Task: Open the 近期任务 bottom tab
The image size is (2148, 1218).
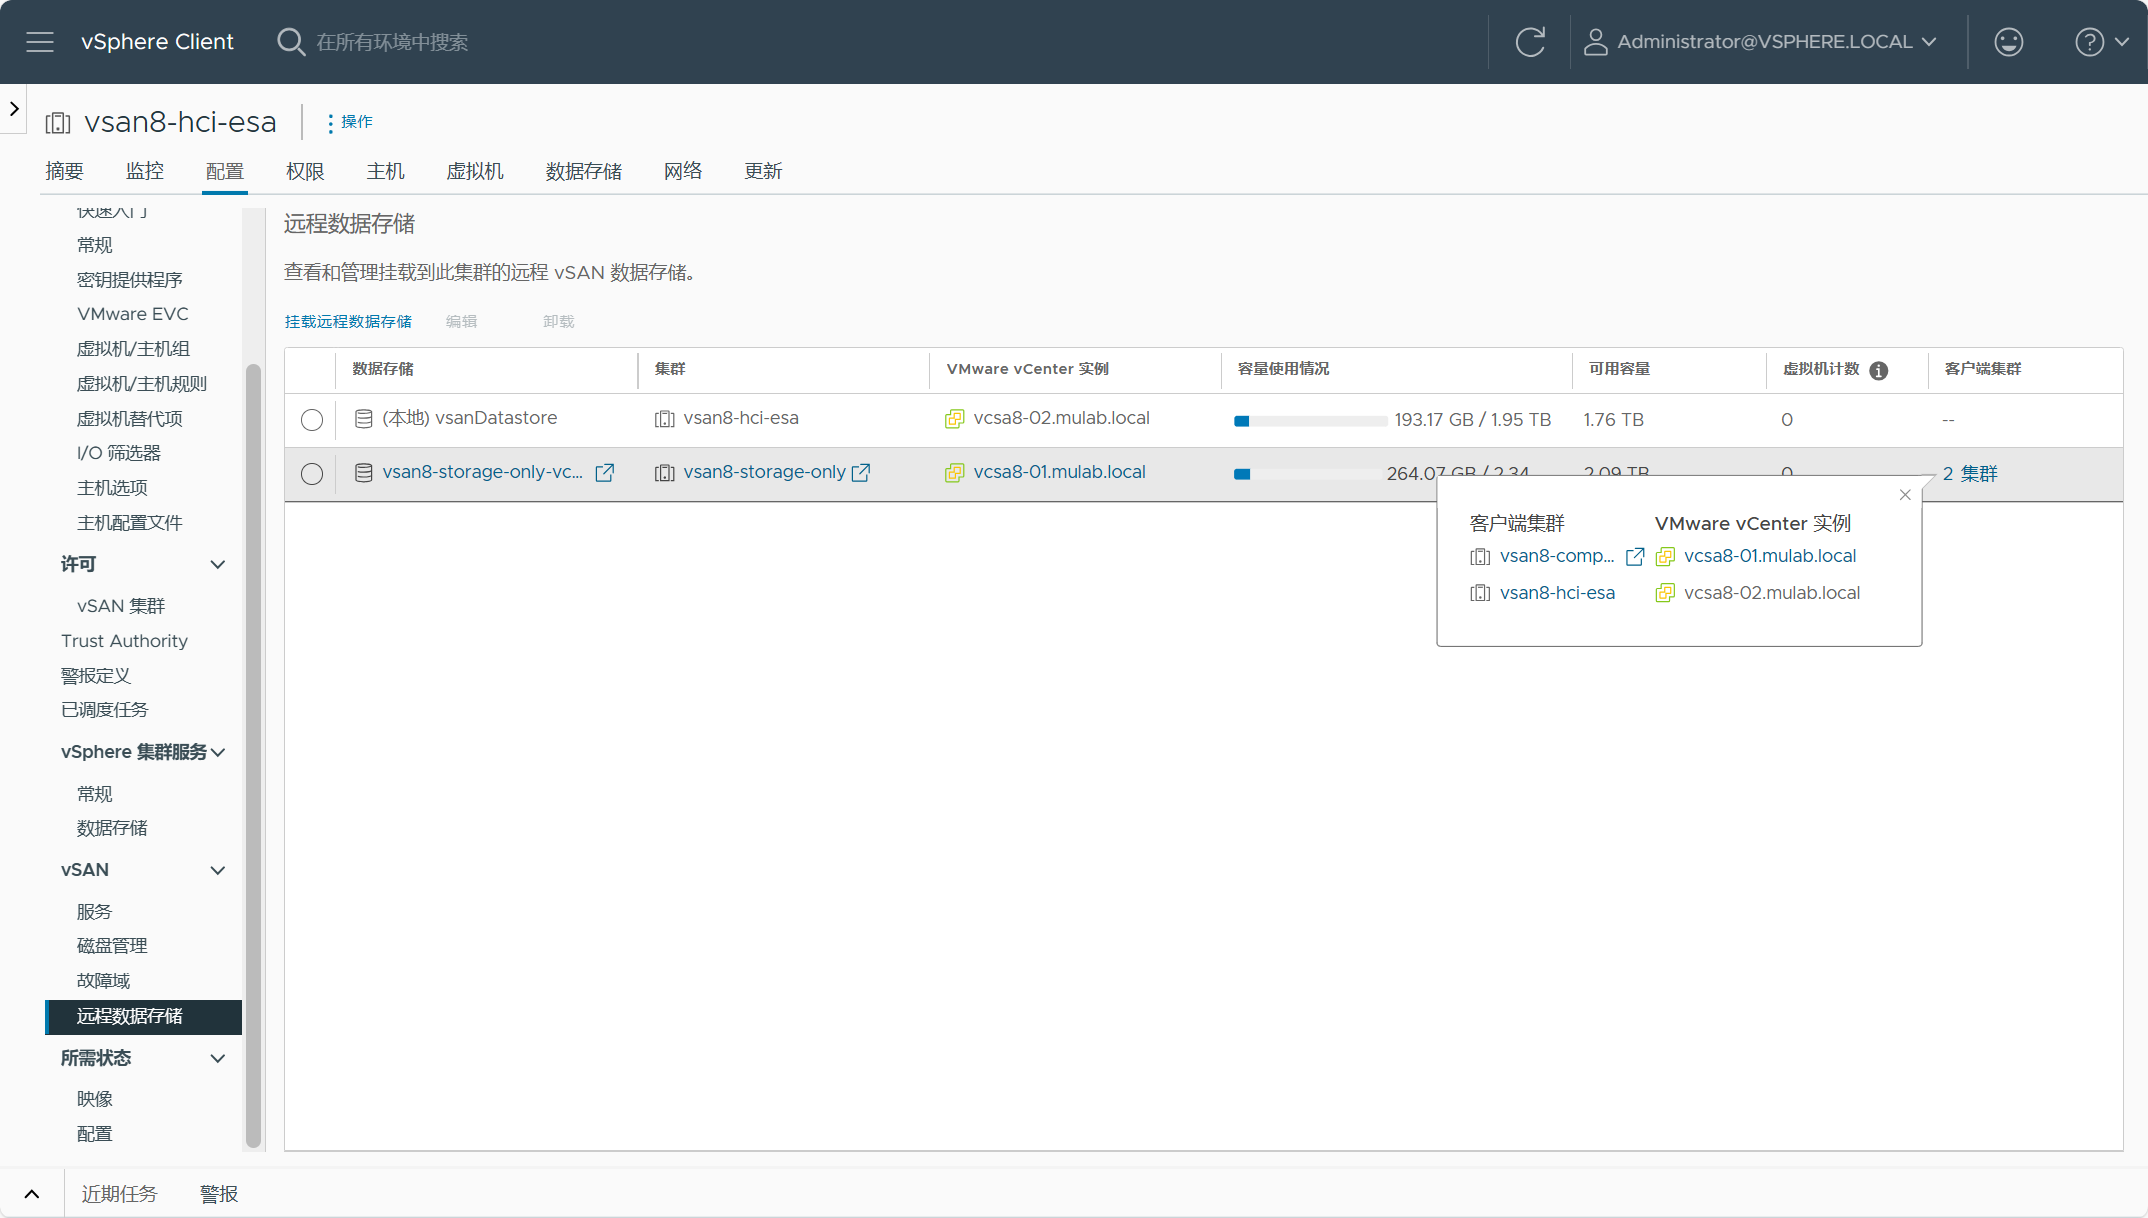Action: (x=119, y=1194)
